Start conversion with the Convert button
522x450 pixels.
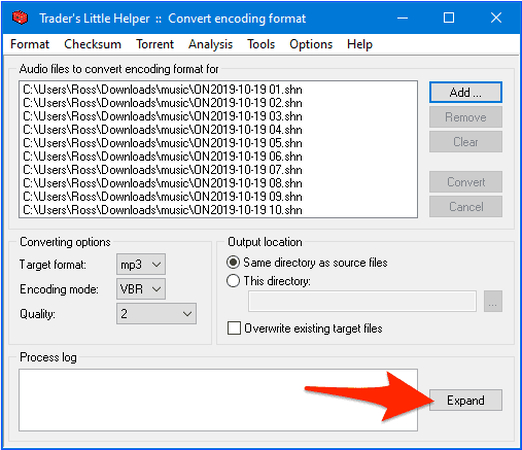click(x=466, y=182)
